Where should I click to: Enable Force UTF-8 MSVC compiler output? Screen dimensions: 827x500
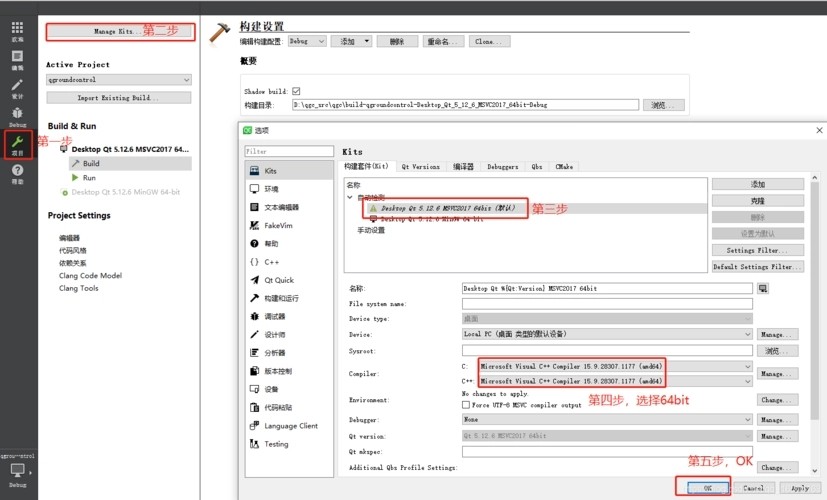(x=466, y=405)
